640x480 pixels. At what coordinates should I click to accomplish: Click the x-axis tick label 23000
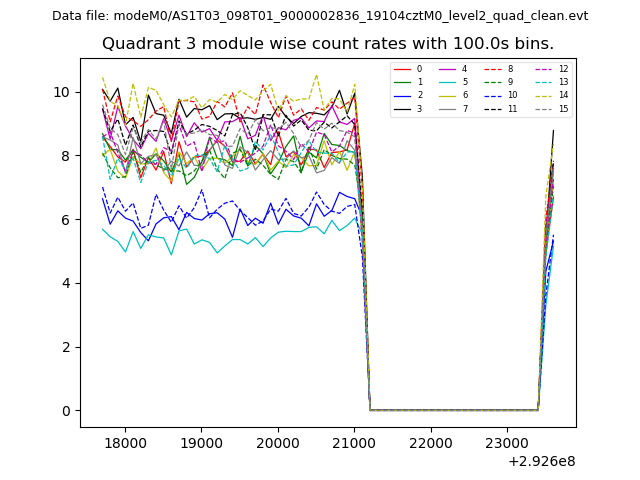click(x=507, y=442)
